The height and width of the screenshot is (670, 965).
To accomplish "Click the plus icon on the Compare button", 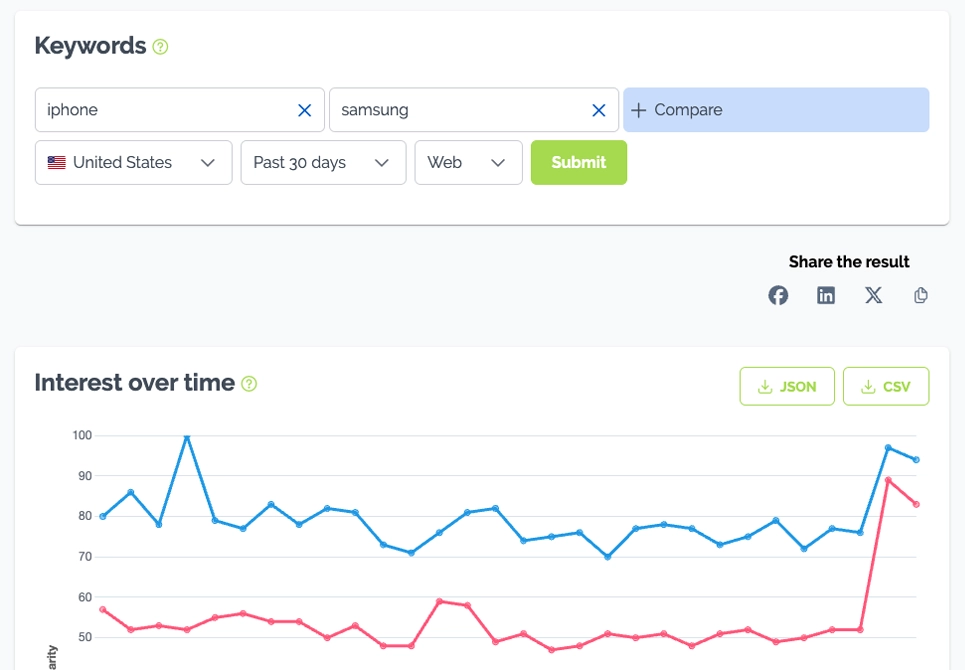I will (x=639, y=110).
